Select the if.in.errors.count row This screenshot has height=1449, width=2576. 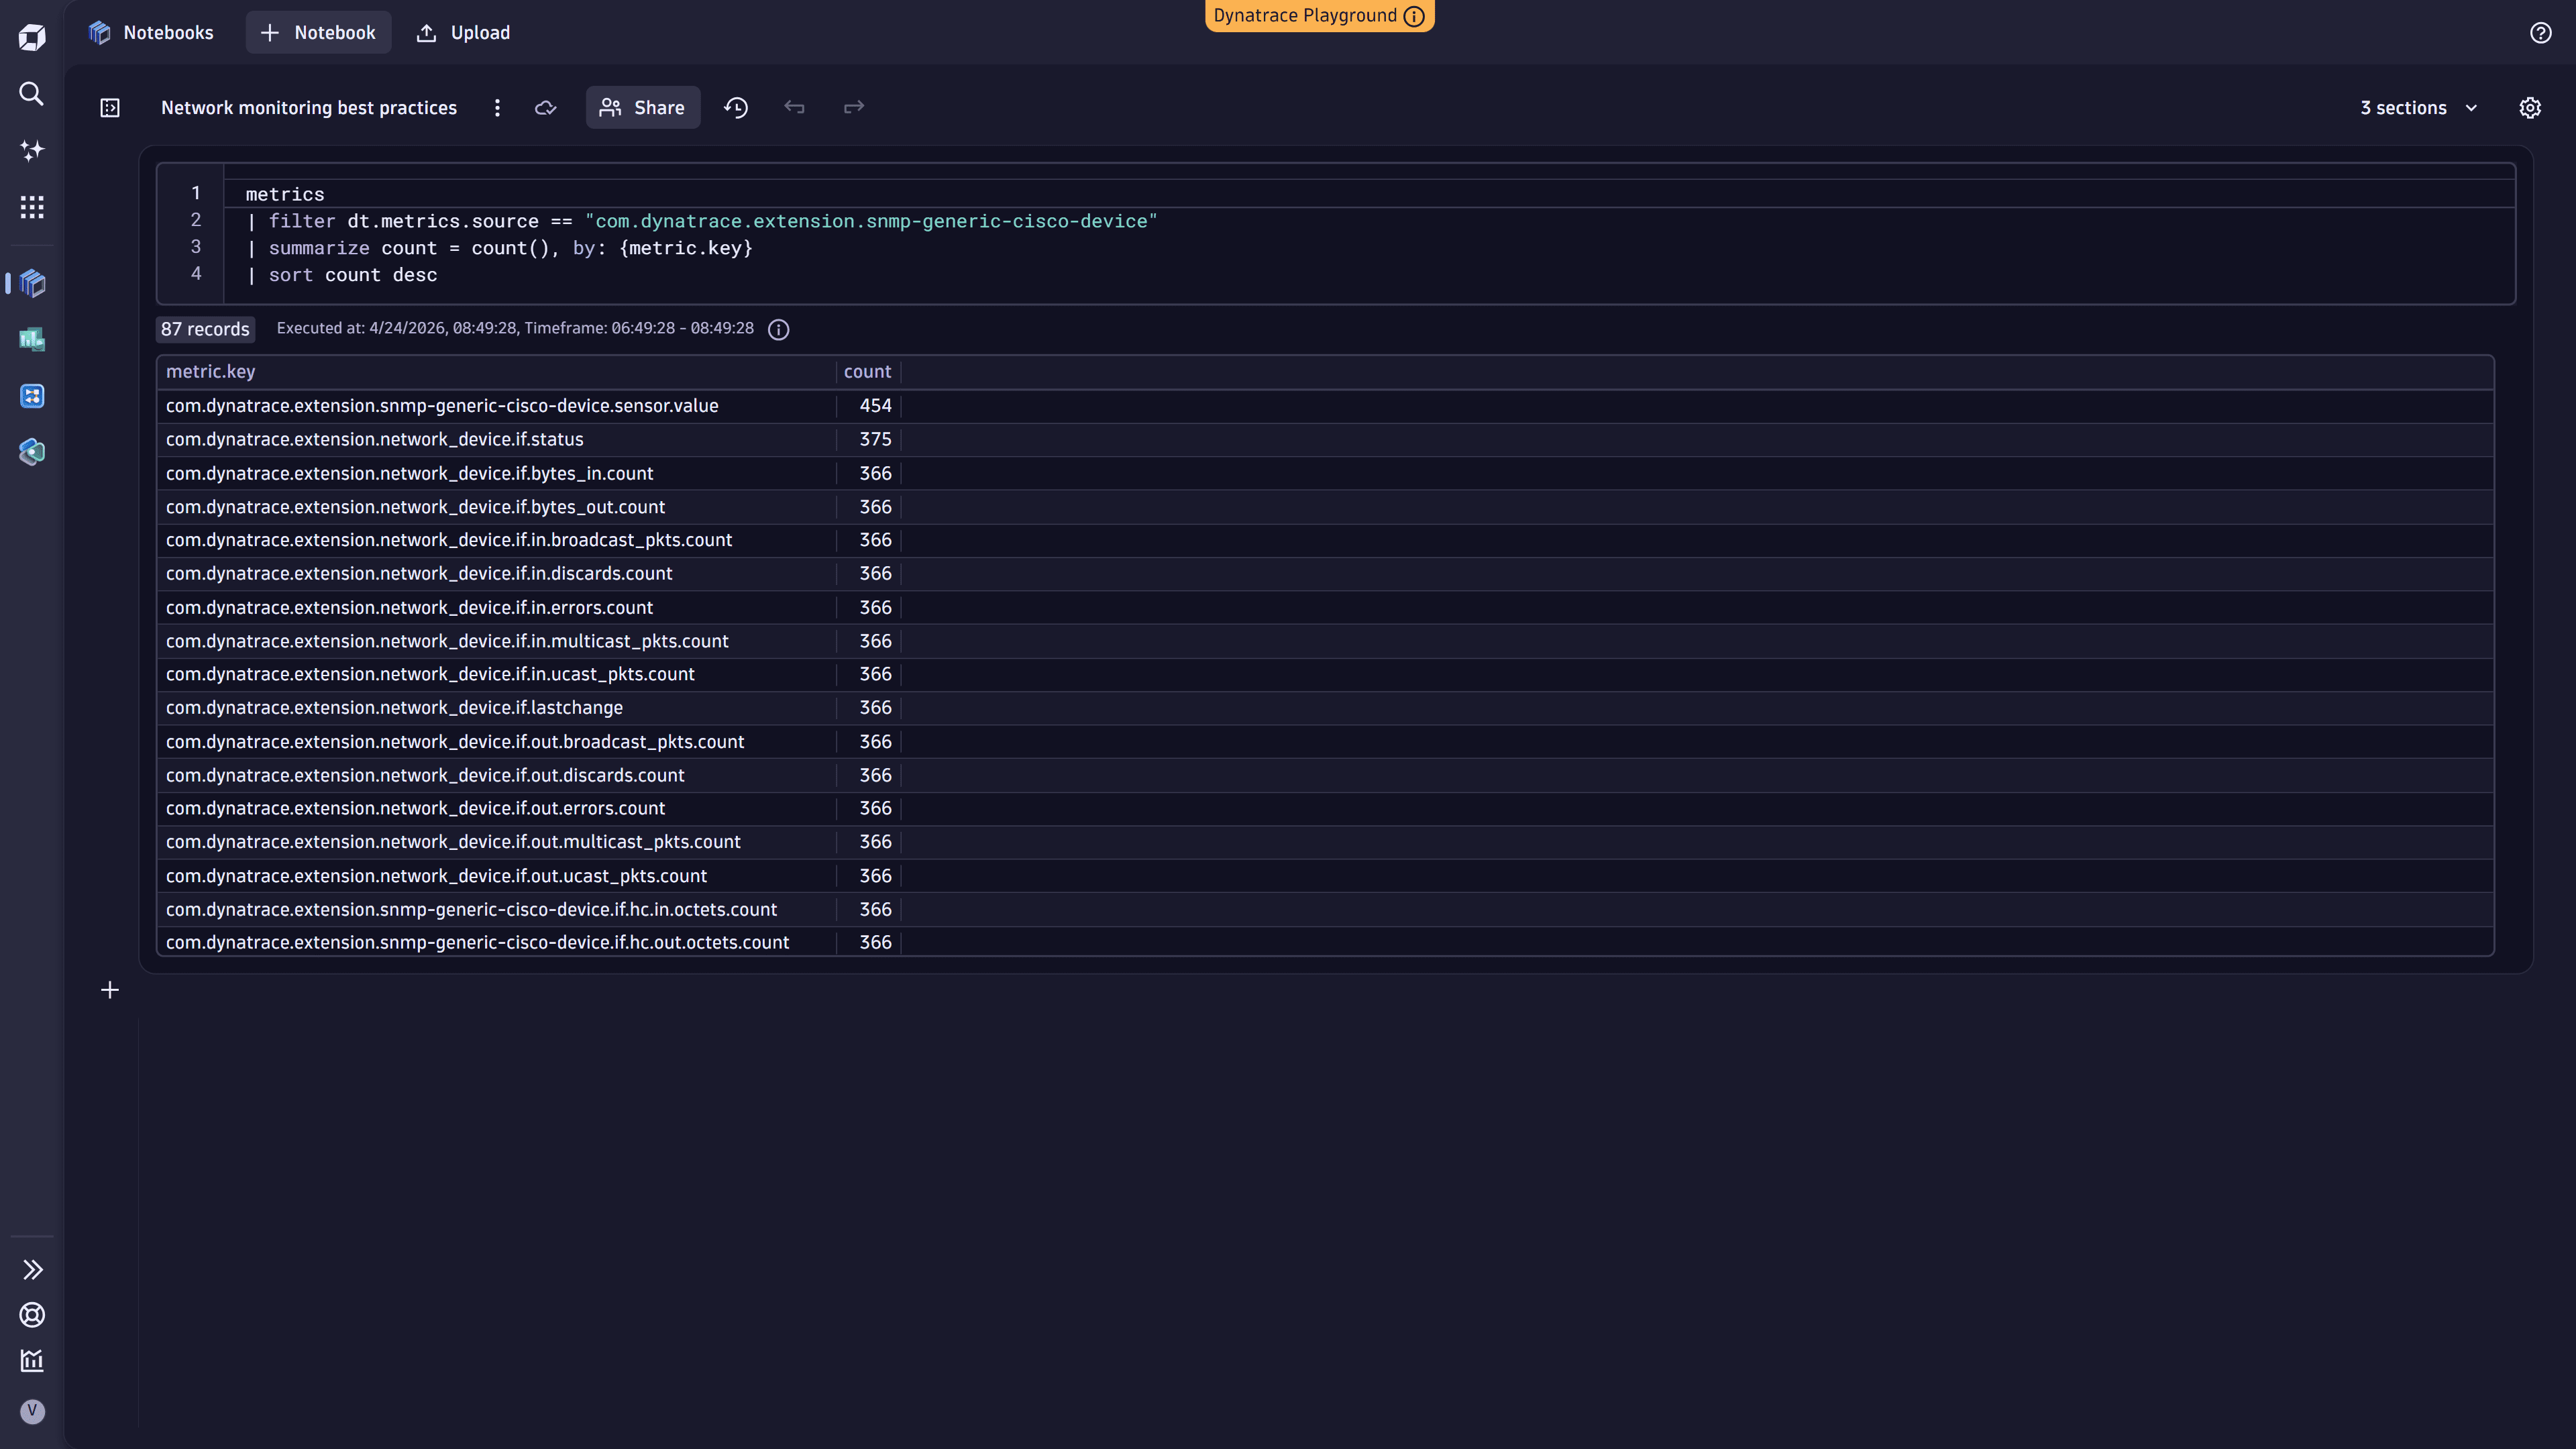[1325, 608]
